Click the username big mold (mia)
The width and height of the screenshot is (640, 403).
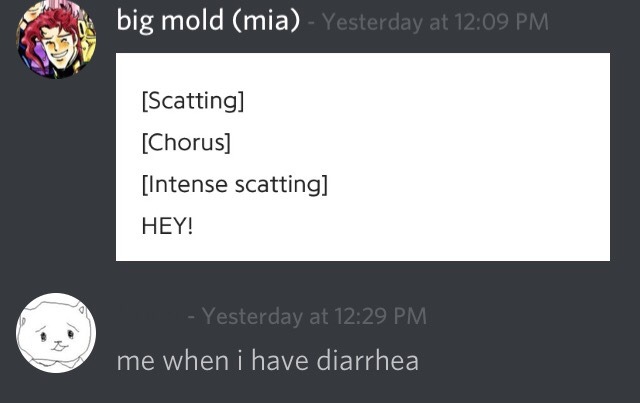click(x=209, y=20)
